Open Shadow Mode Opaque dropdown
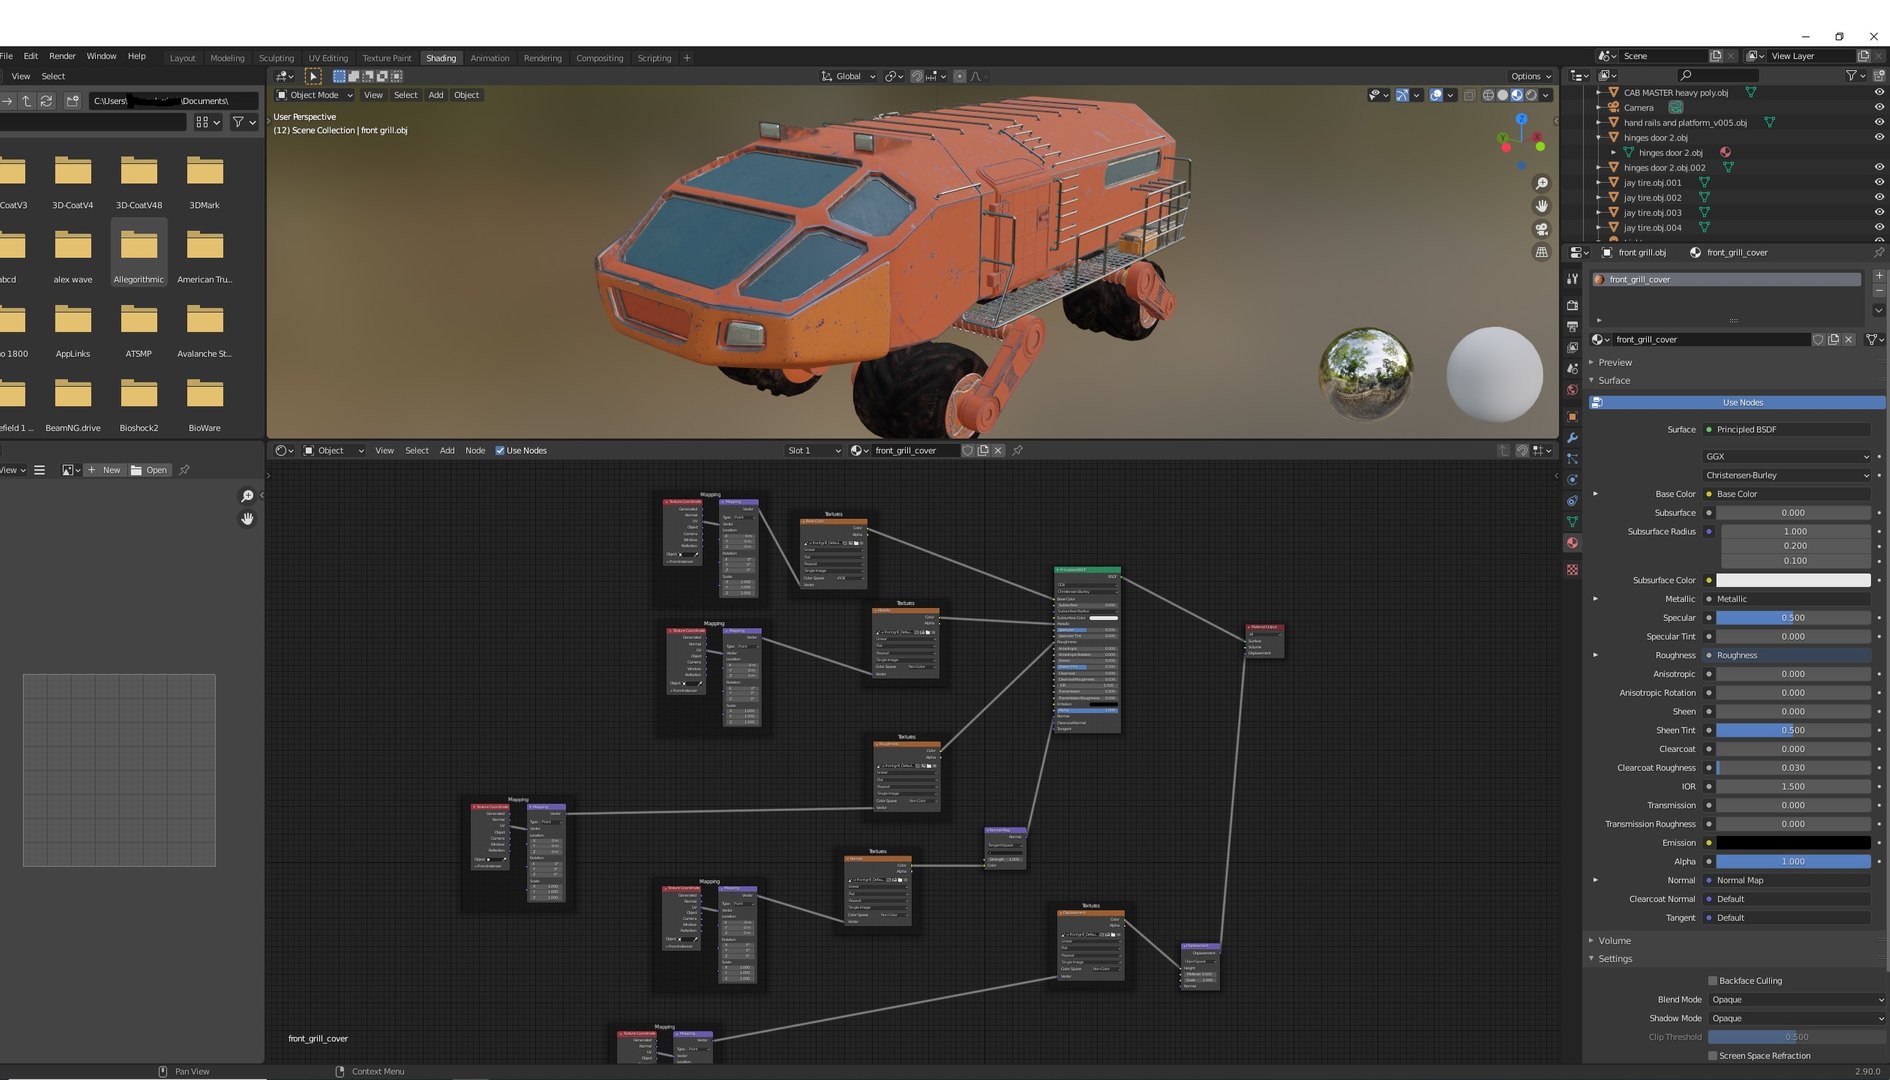Screen dimensions: 1890x1080 click(x=1797, y=1018)
